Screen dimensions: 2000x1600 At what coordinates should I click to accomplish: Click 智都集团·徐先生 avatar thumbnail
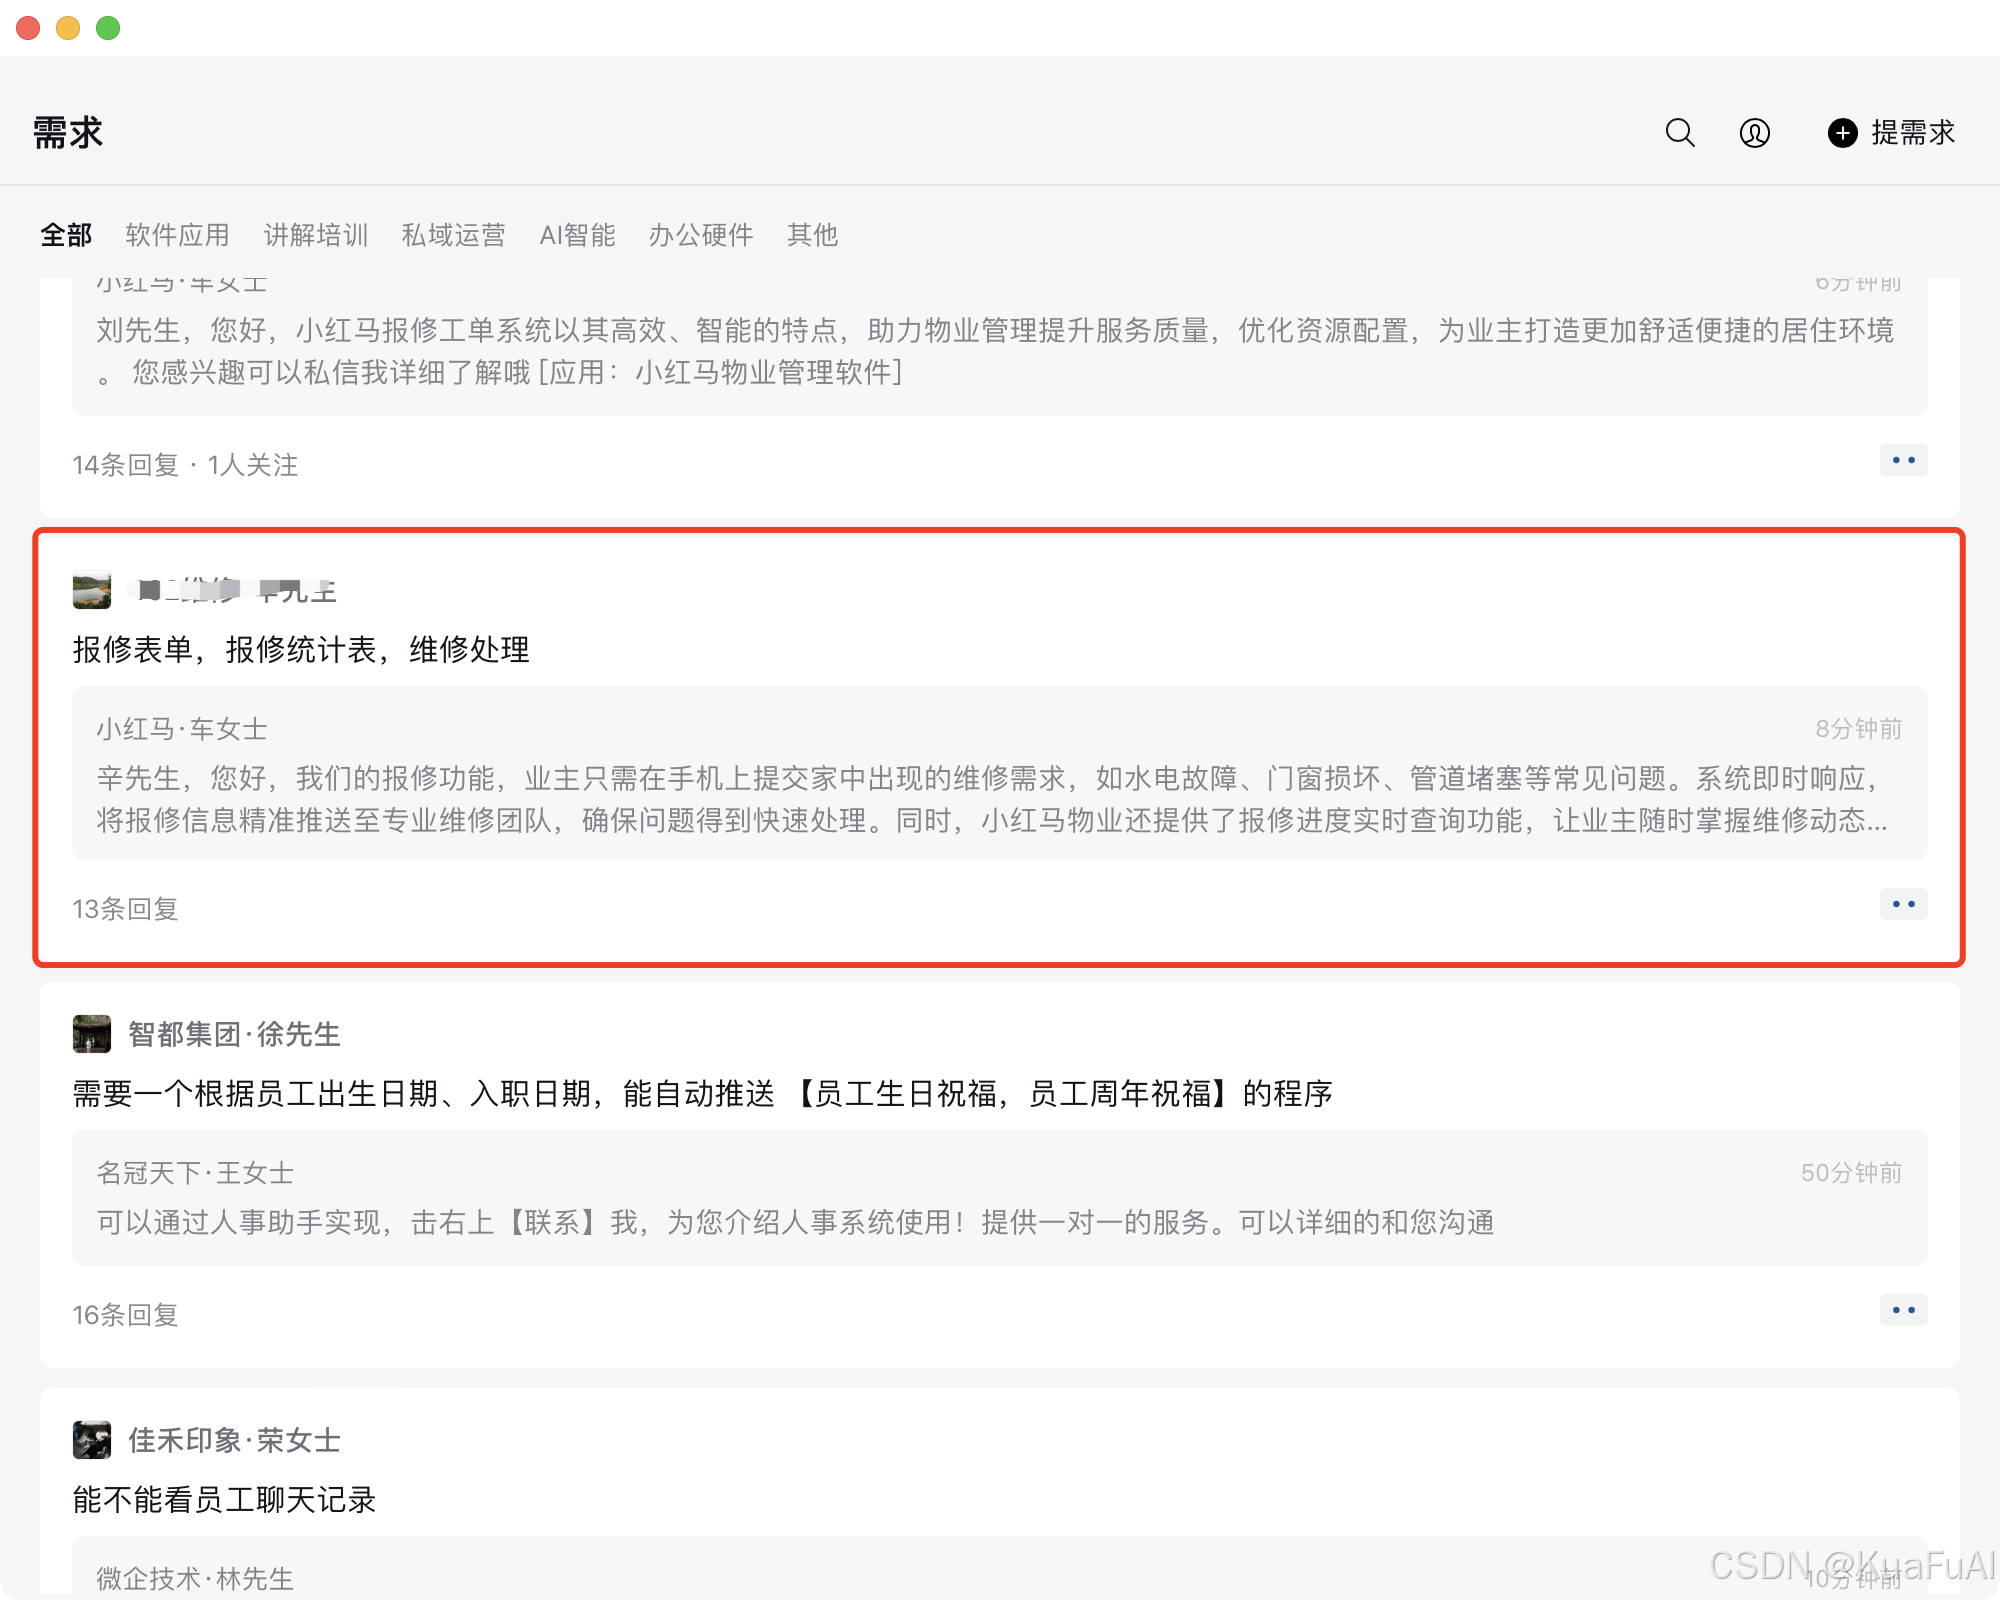pos(92,1034)
